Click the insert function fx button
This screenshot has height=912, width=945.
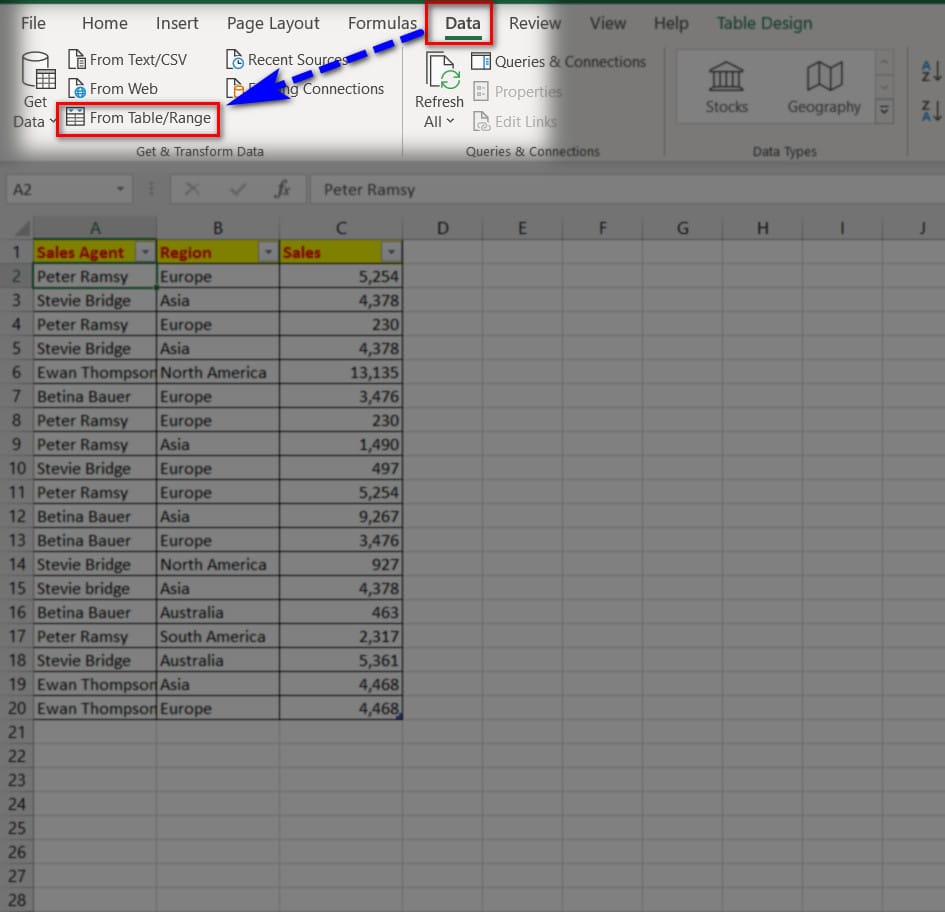pyautogui.click(x=283, y=189)
